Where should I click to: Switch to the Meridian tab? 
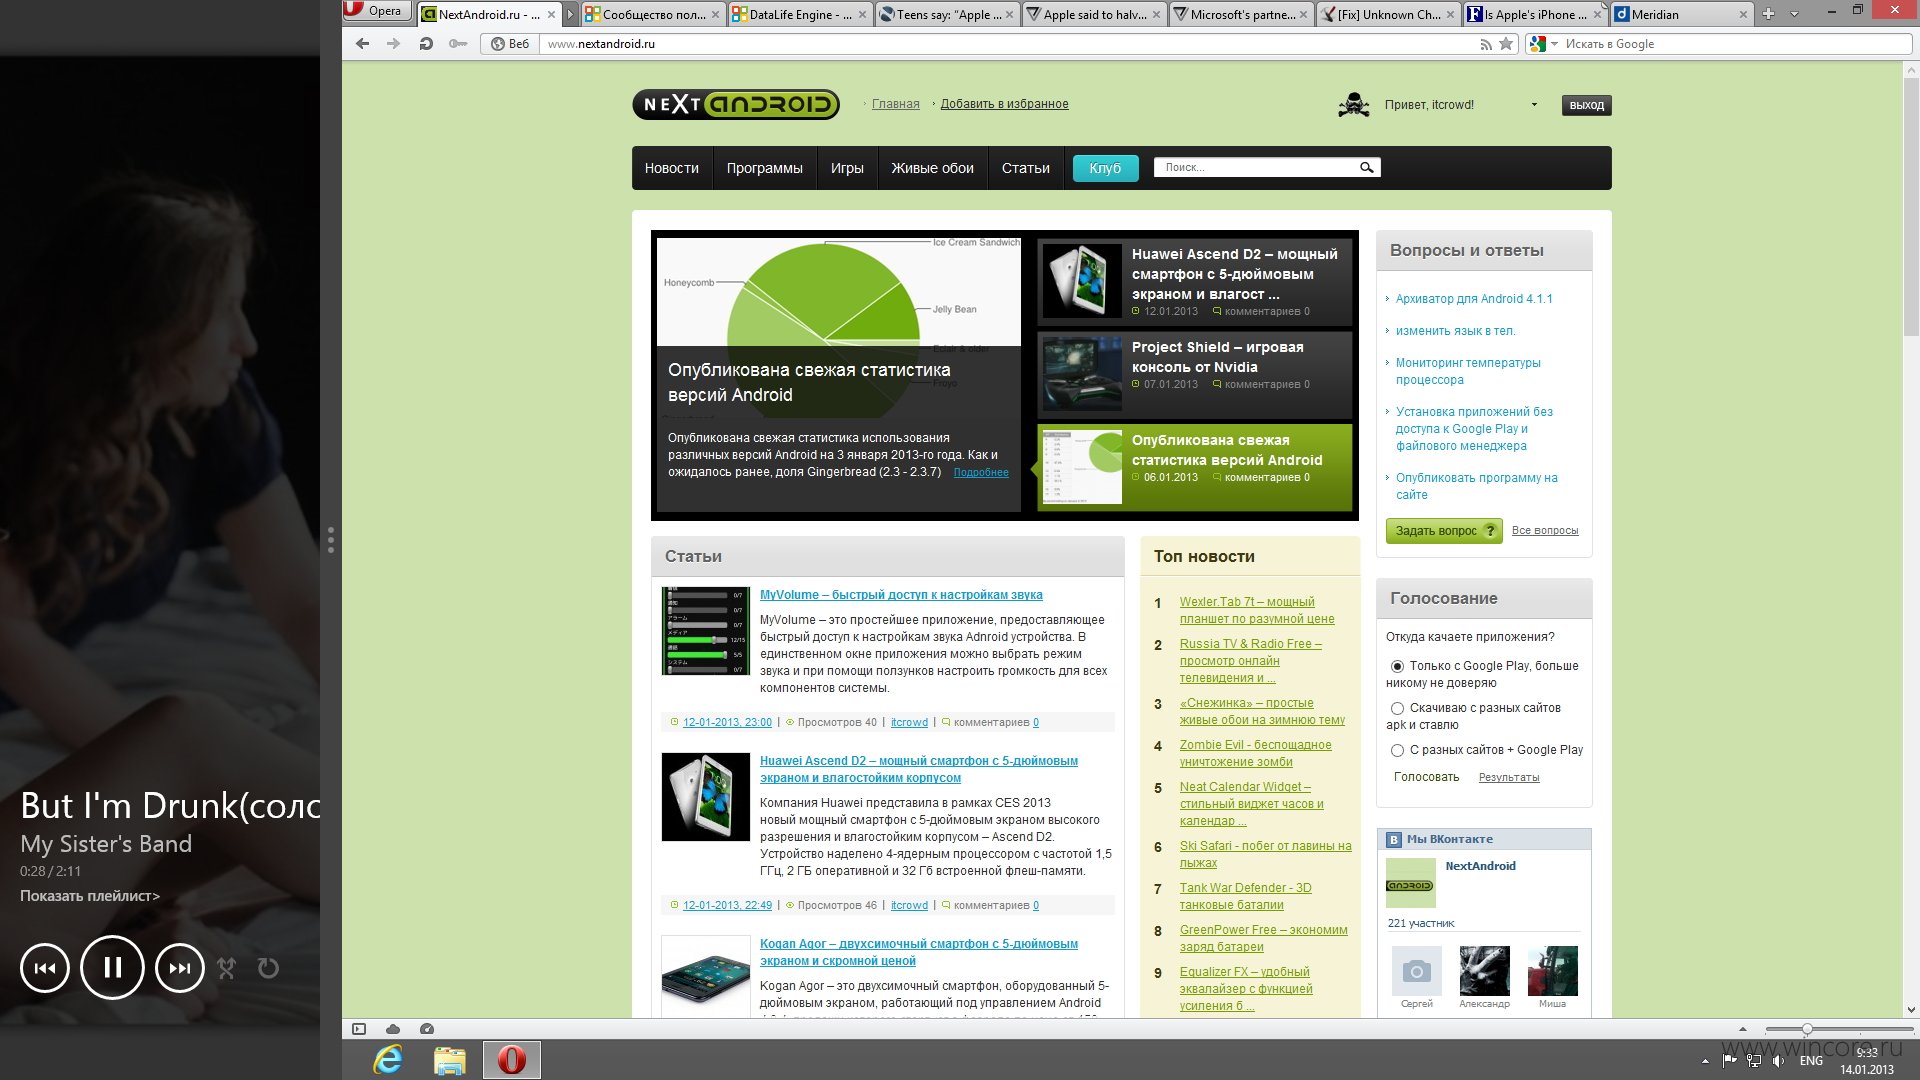coord(1680,14)
